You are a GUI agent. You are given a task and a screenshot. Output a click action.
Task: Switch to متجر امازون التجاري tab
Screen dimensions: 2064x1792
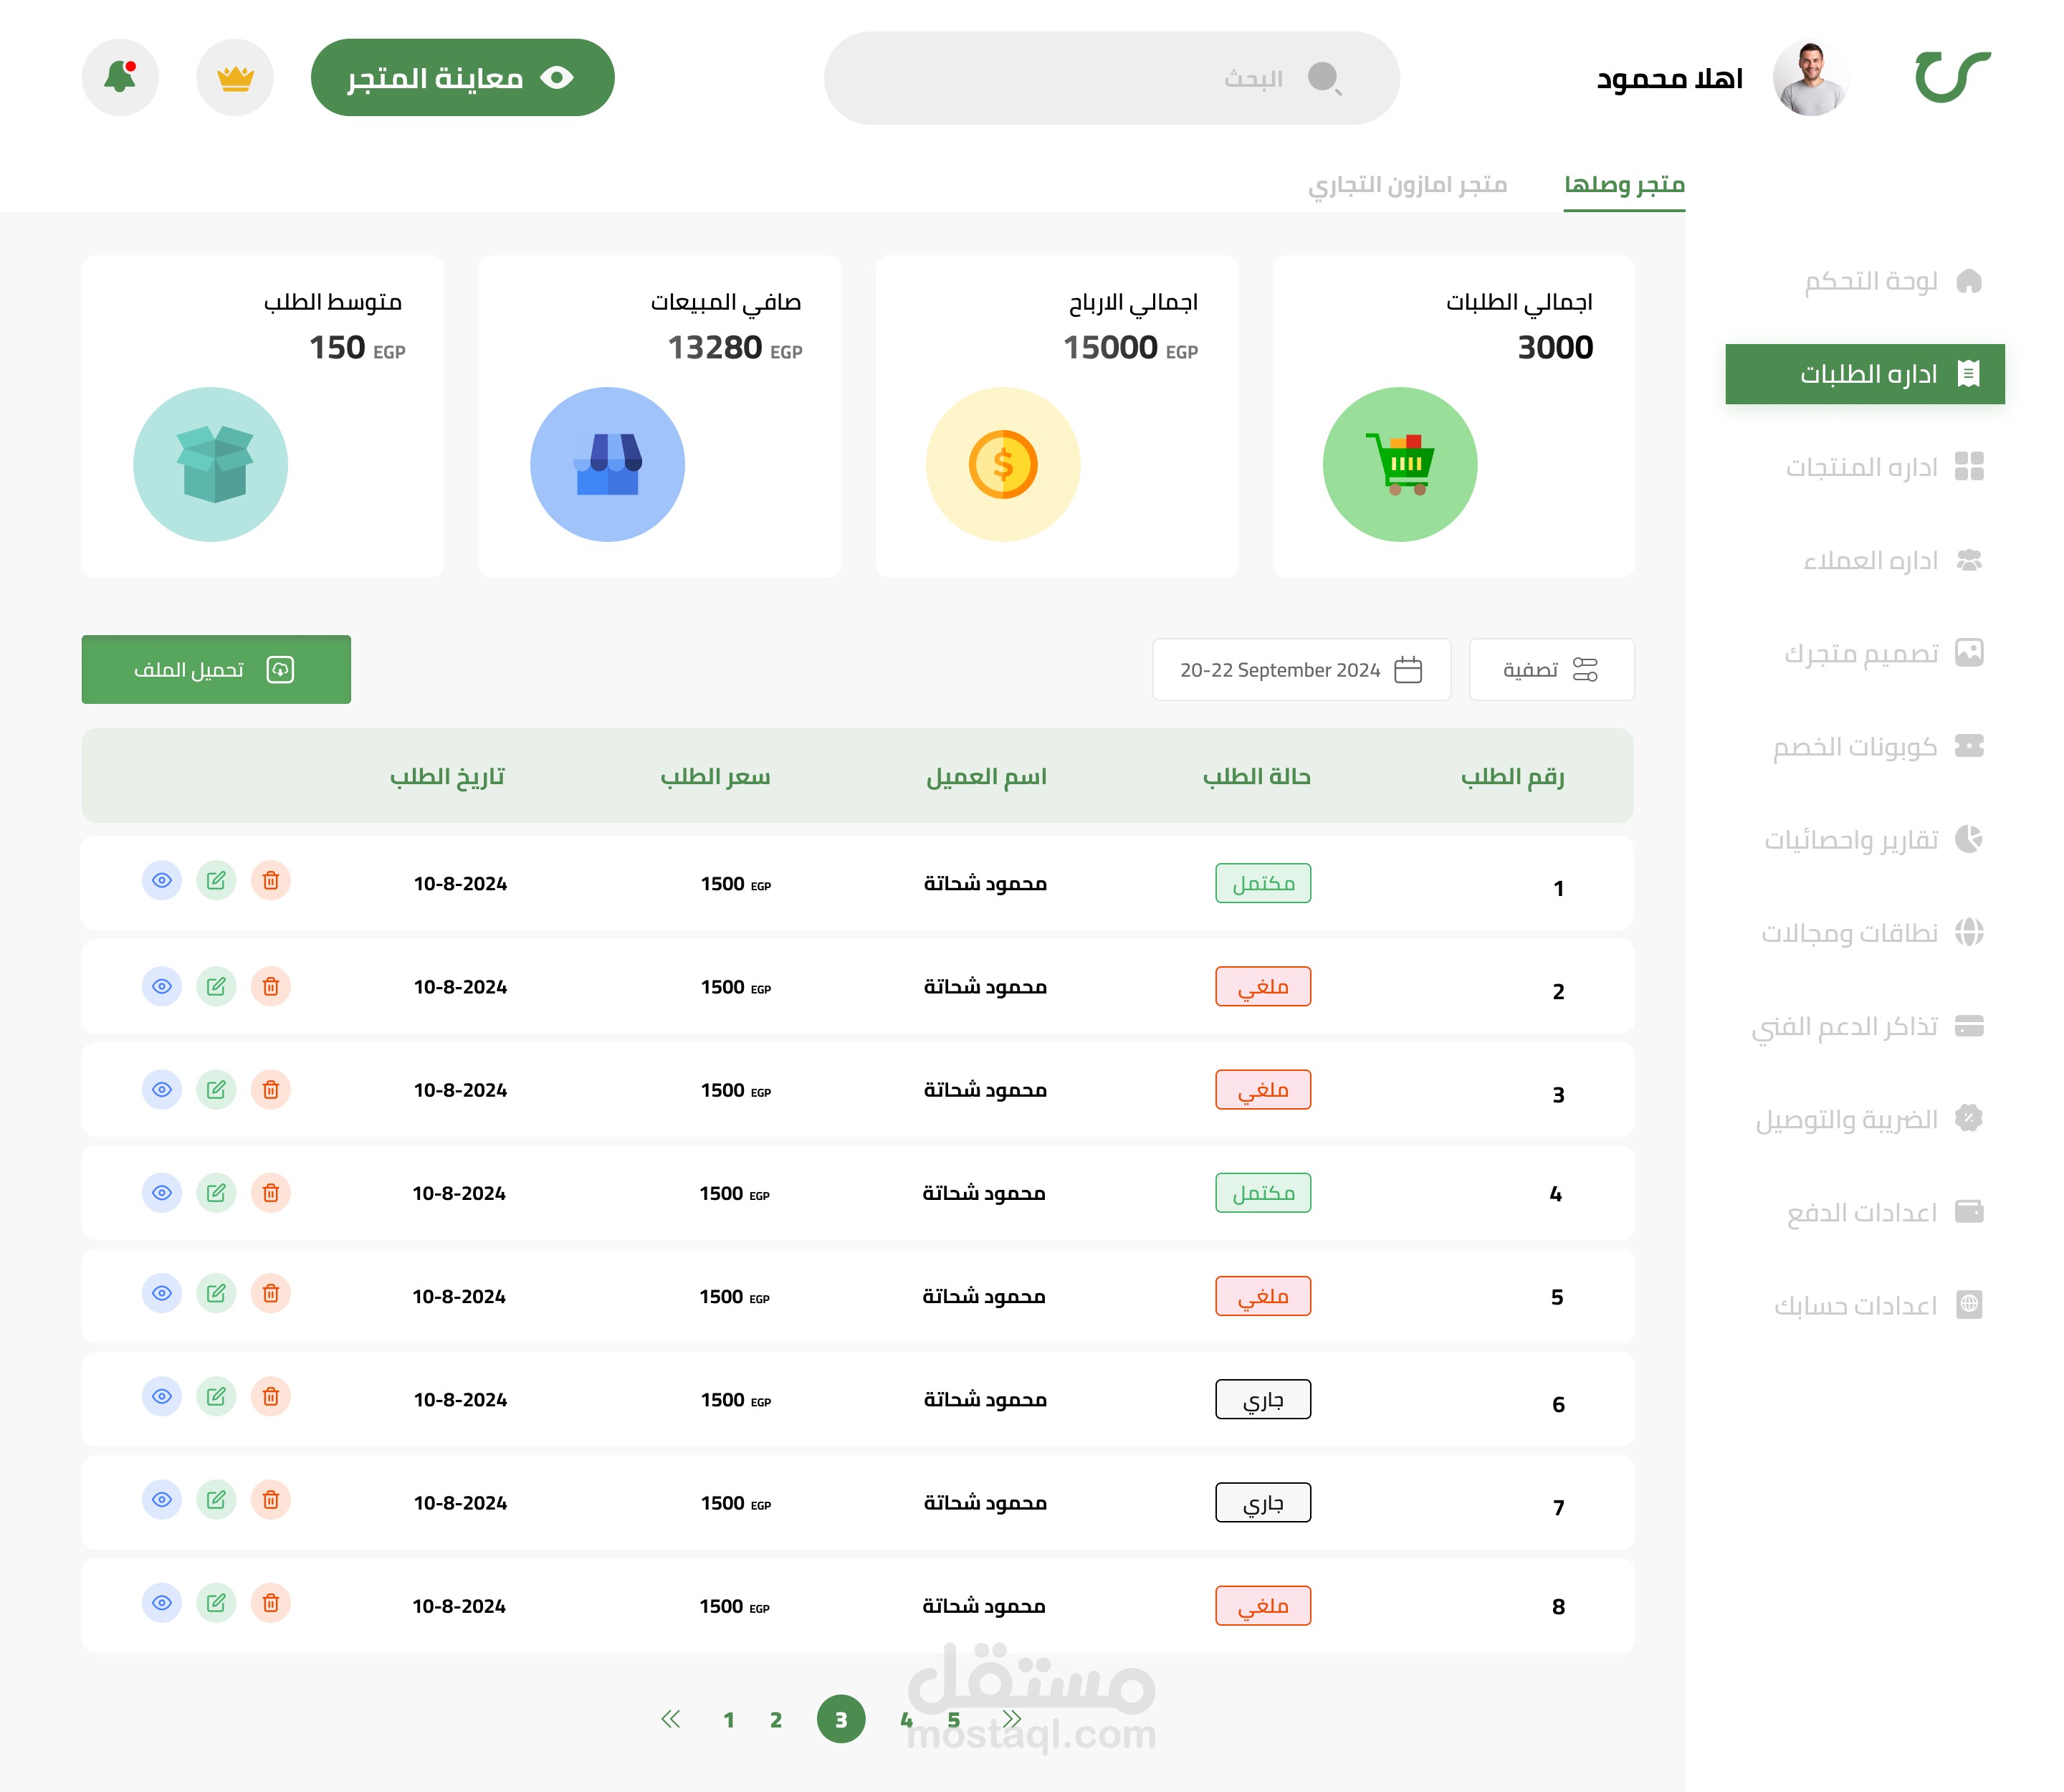pos(1407,185)
